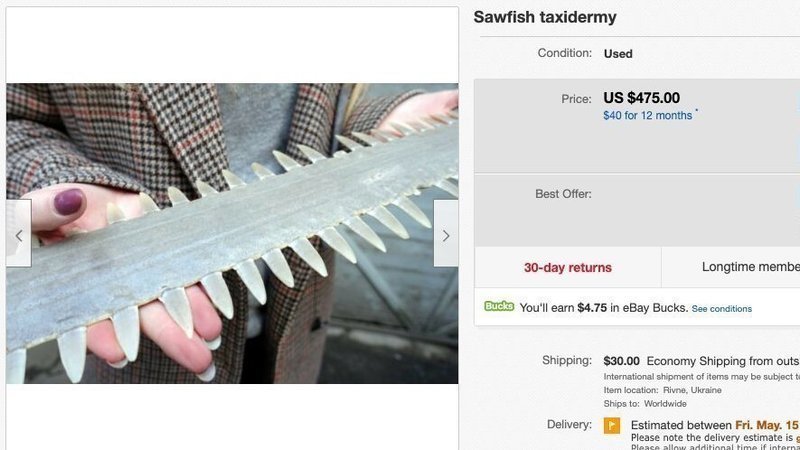Click the Used condition value
Screen dimensions: 800x450
click(618, 54)
